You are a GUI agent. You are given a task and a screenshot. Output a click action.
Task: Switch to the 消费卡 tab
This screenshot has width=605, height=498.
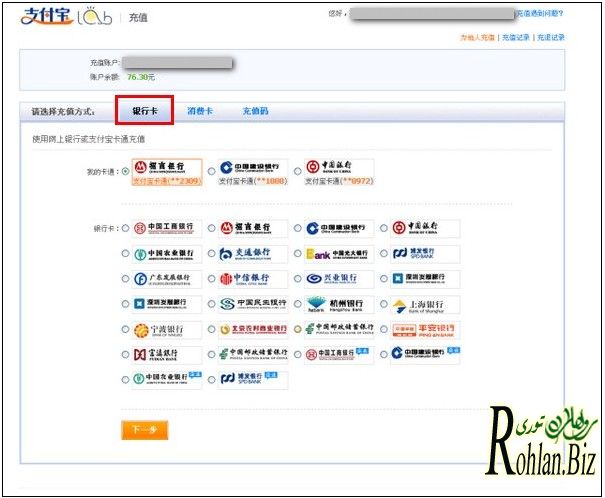[x=200, y=111]
